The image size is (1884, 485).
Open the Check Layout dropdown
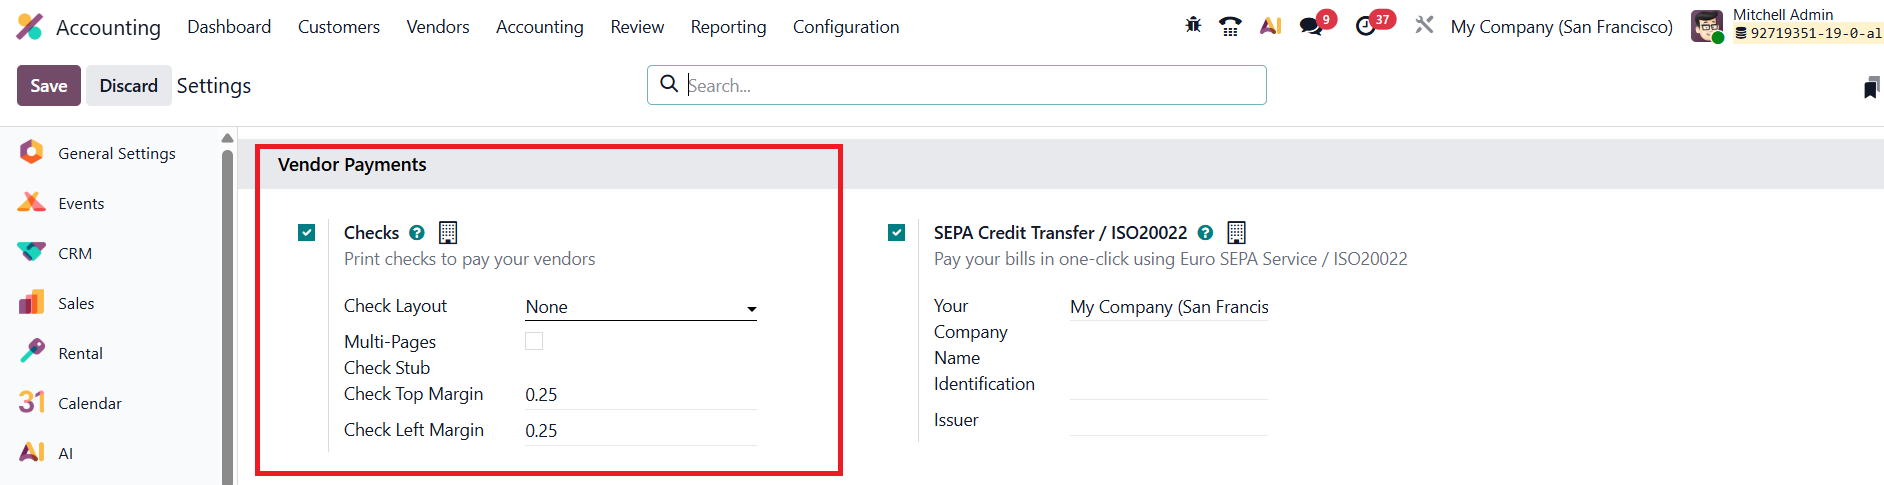pos(640,307)
